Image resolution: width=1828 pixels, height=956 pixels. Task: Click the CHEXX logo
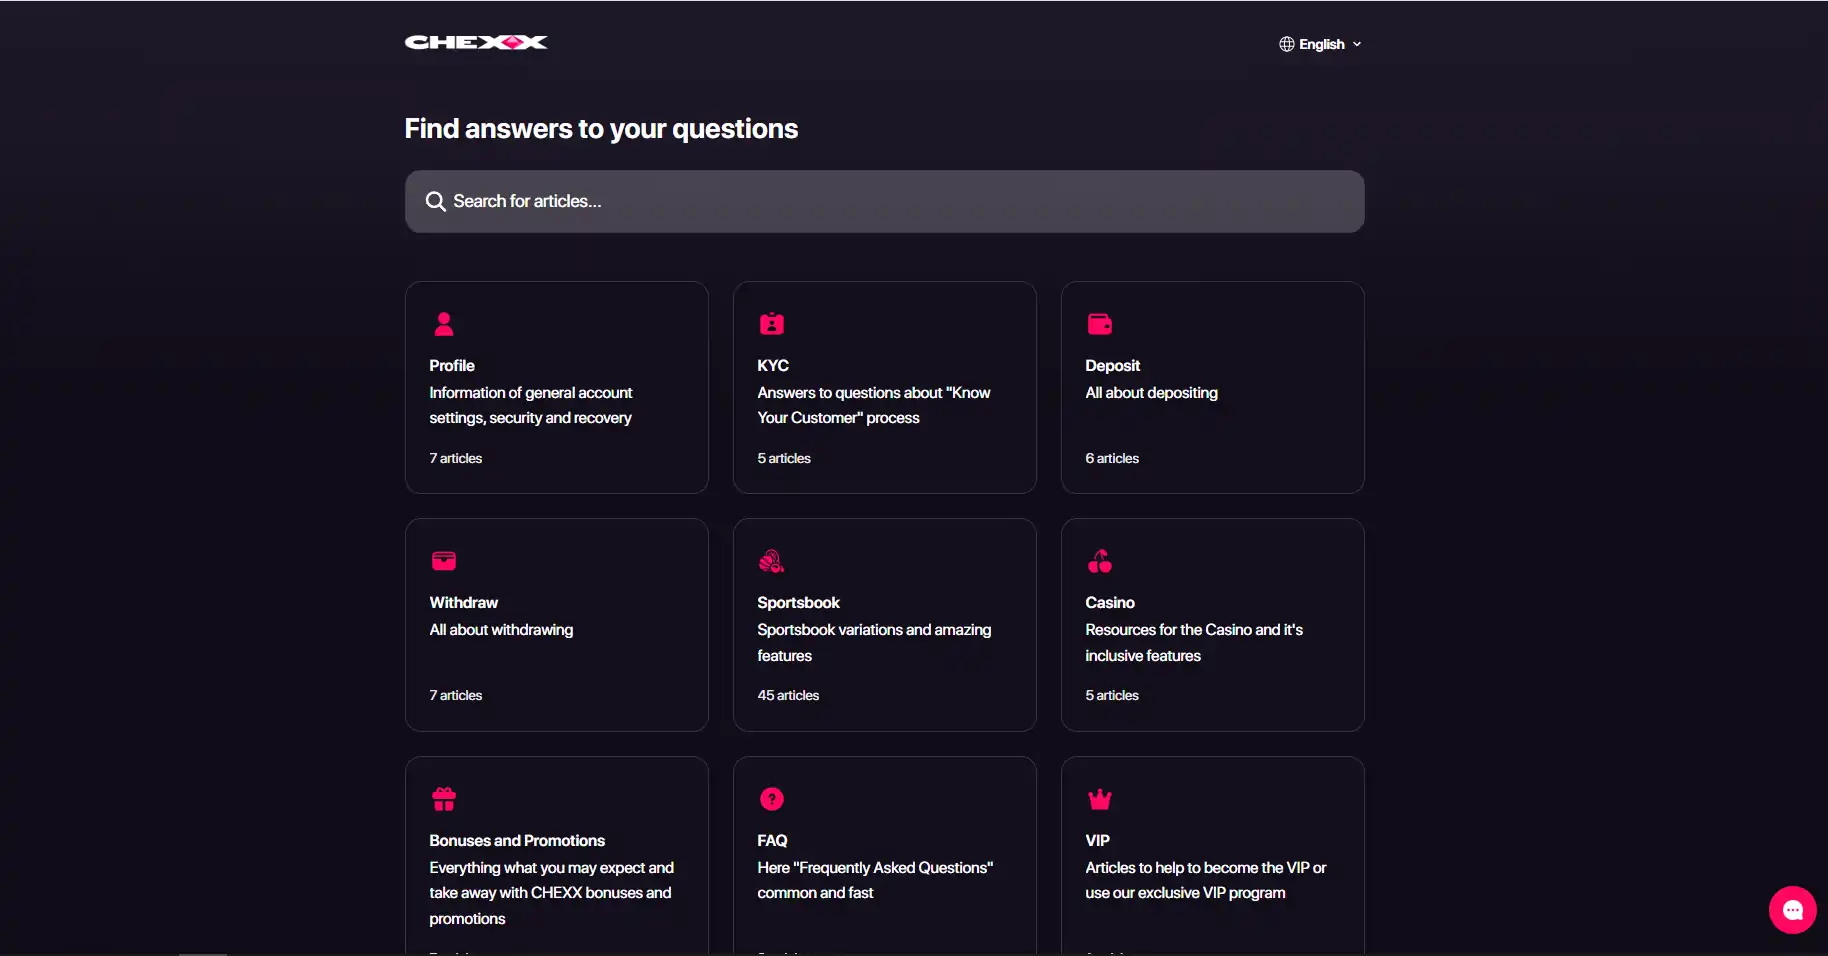pos(476,42)
